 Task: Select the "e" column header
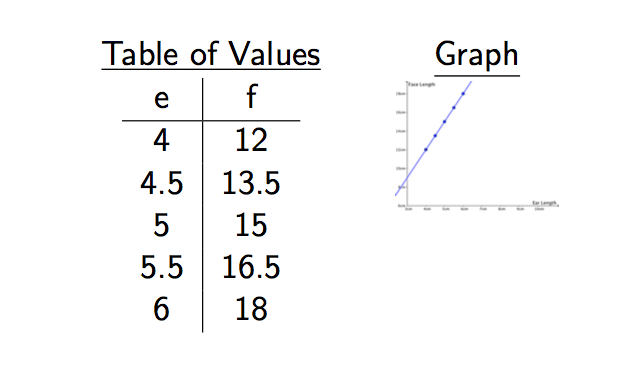[161, 98]
